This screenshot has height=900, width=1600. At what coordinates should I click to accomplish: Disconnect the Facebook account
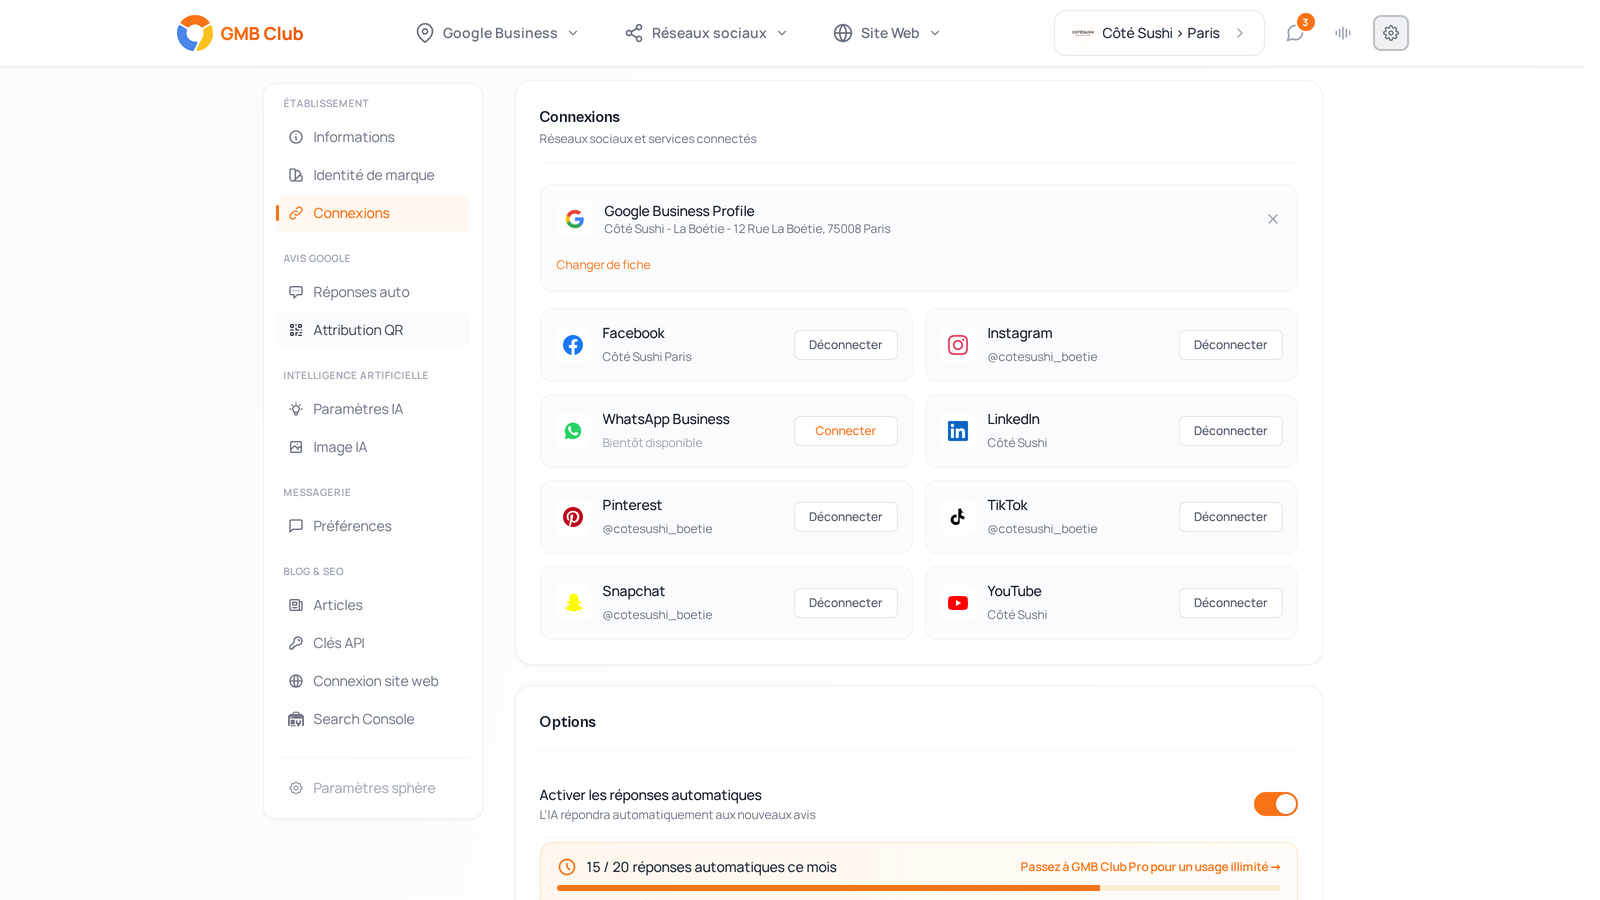click(846, 345)
